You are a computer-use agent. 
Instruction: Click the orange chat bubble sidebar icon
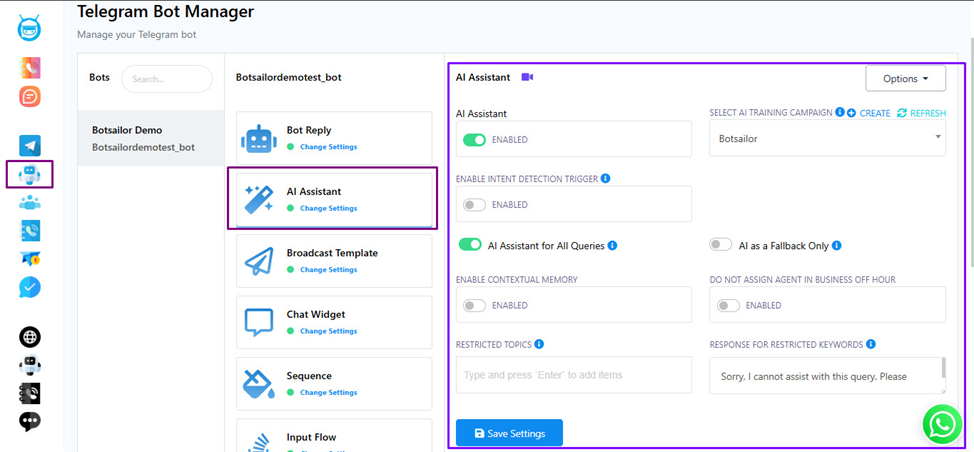pyautogui.click(x=30, y=96)
